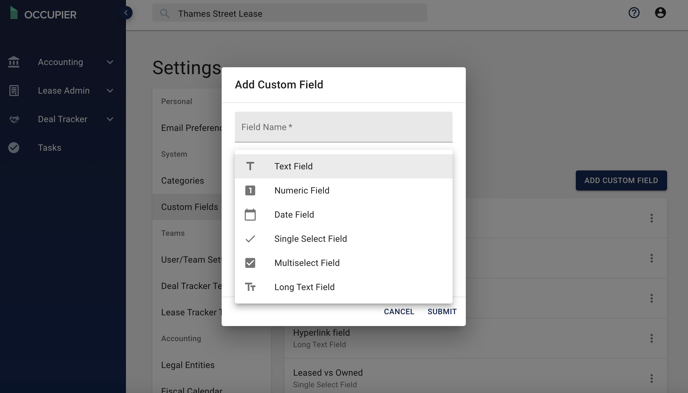This screenshot has width=688, height=393.
Task: Open the three-dot menu for Leased vs Owned
Action: point(652,378)
